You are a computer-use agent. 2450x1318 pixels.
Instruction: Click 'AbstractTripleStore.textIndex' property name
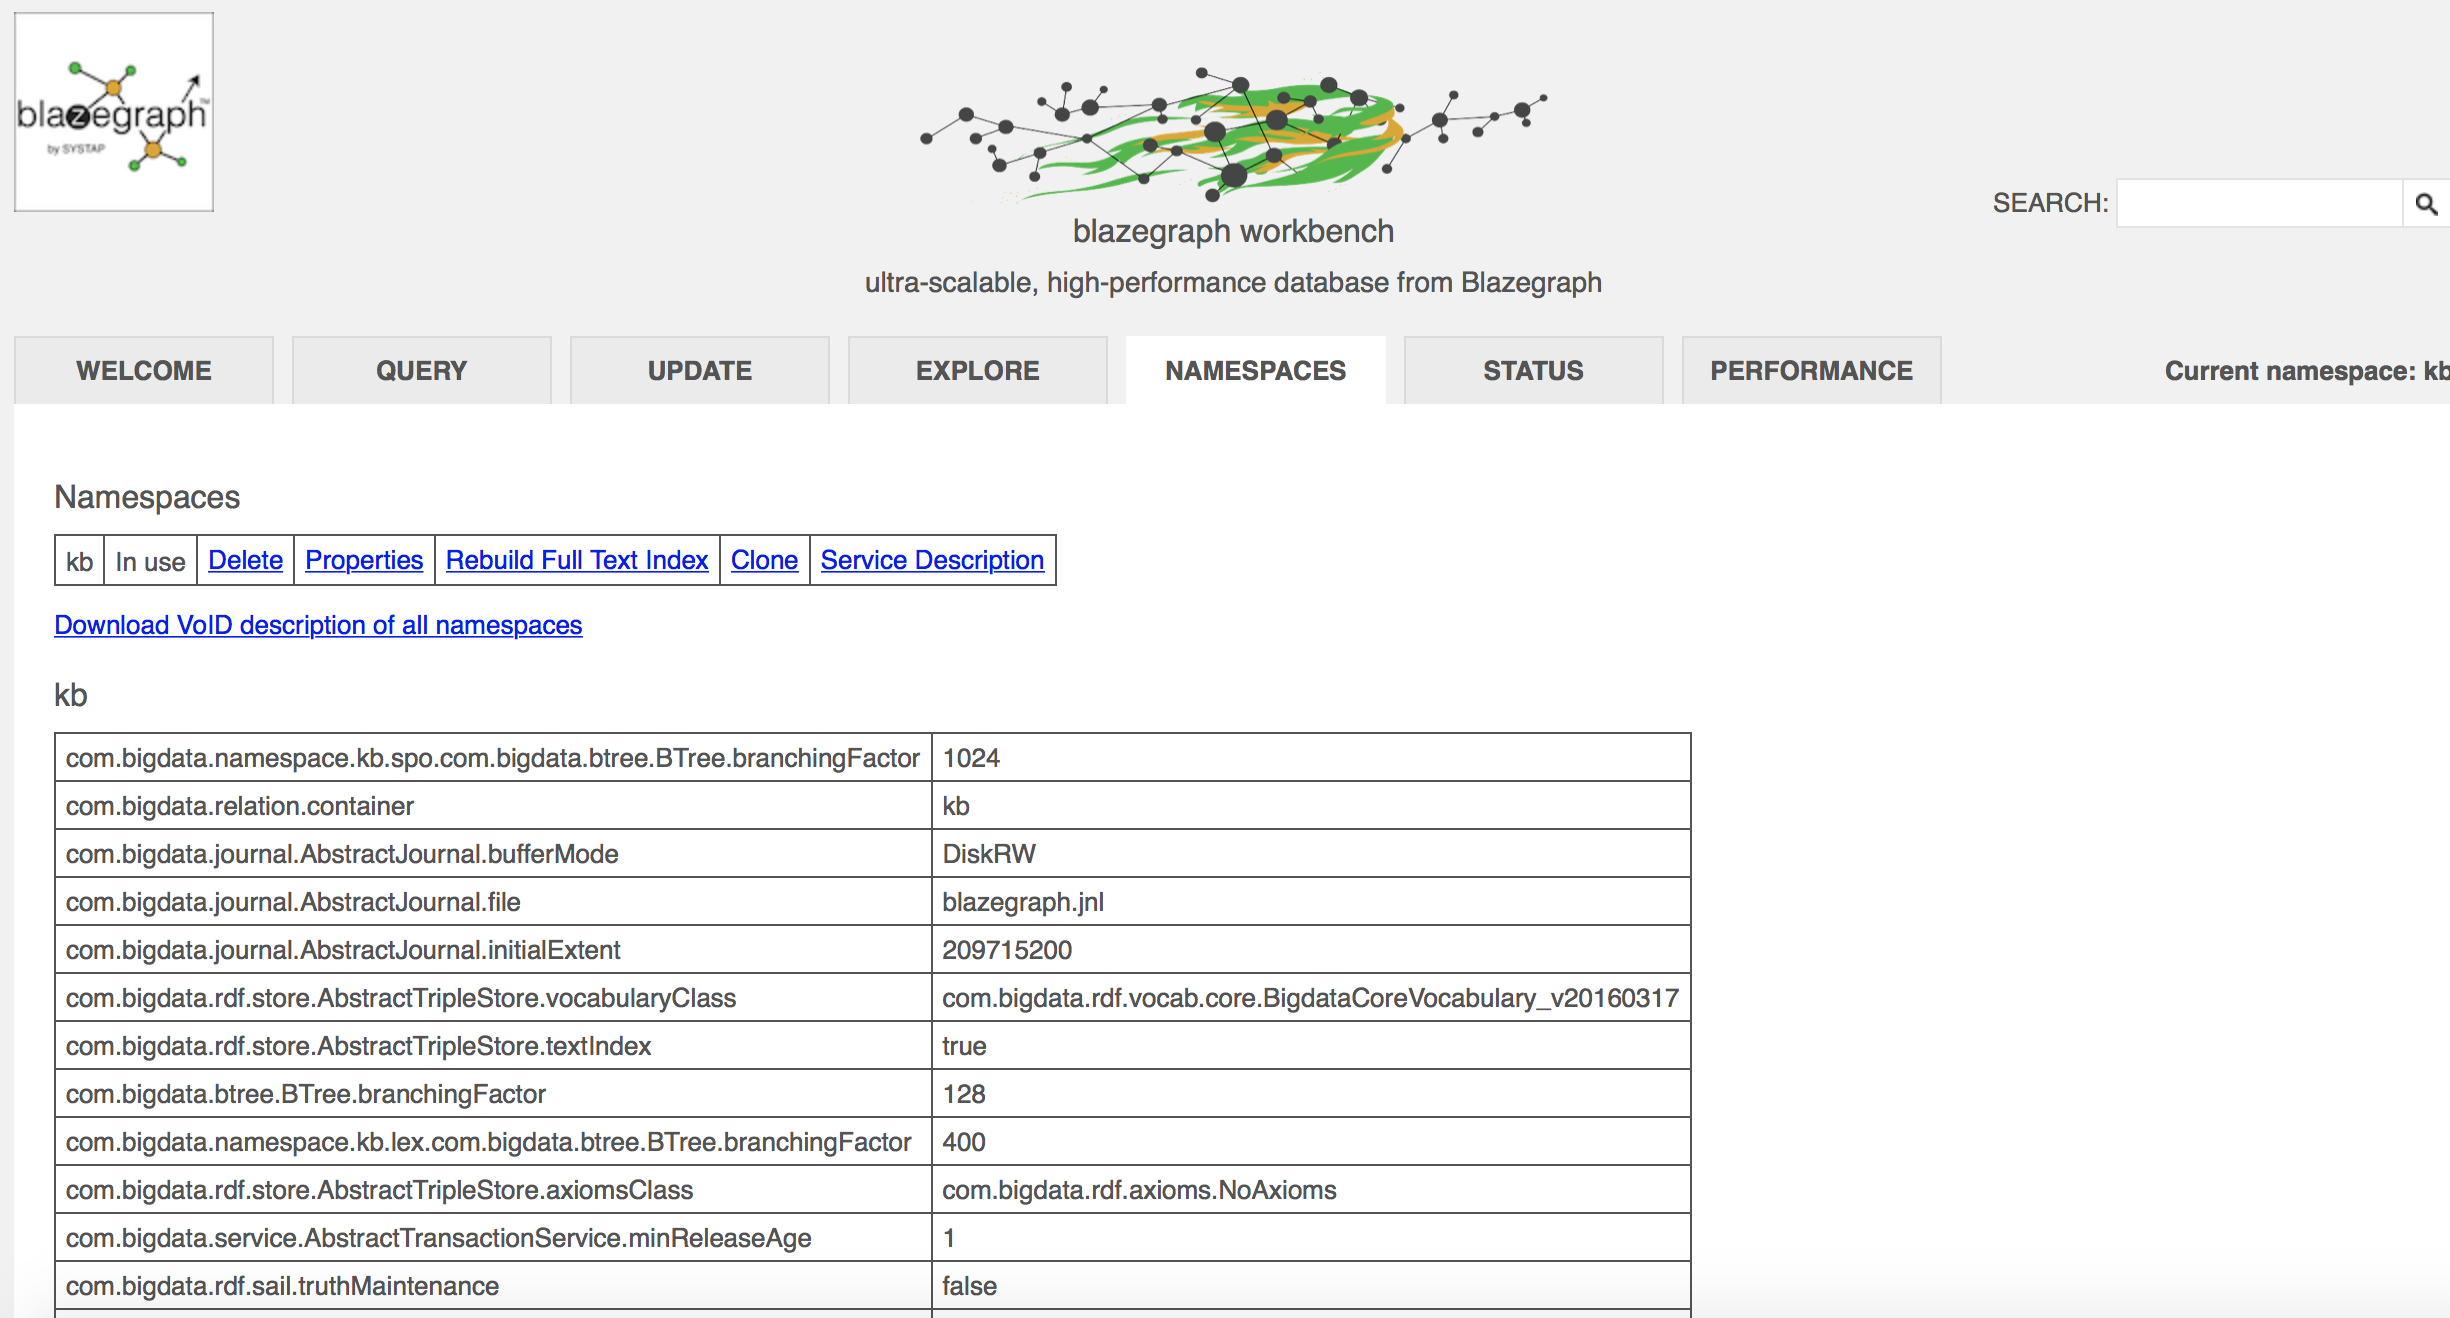[x=493, y=1046]
